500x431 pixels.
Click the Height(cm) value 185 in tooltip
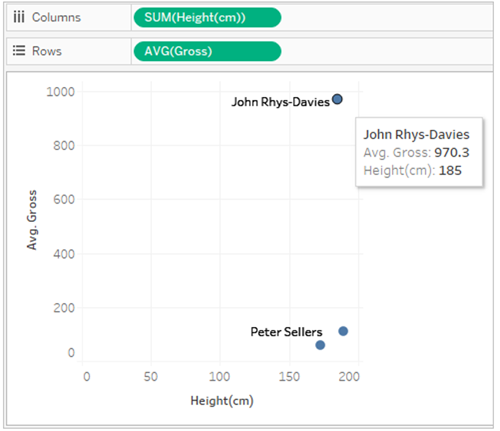click(x=450, y=171)
